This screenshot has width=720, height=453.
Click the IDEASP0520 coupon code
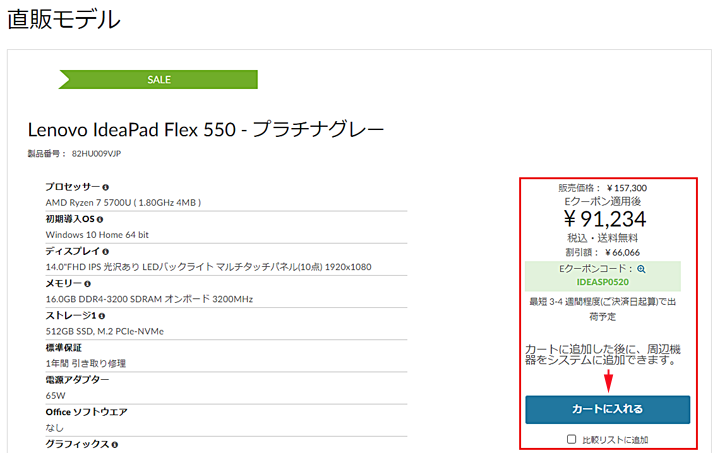click(x=603, y=282)
